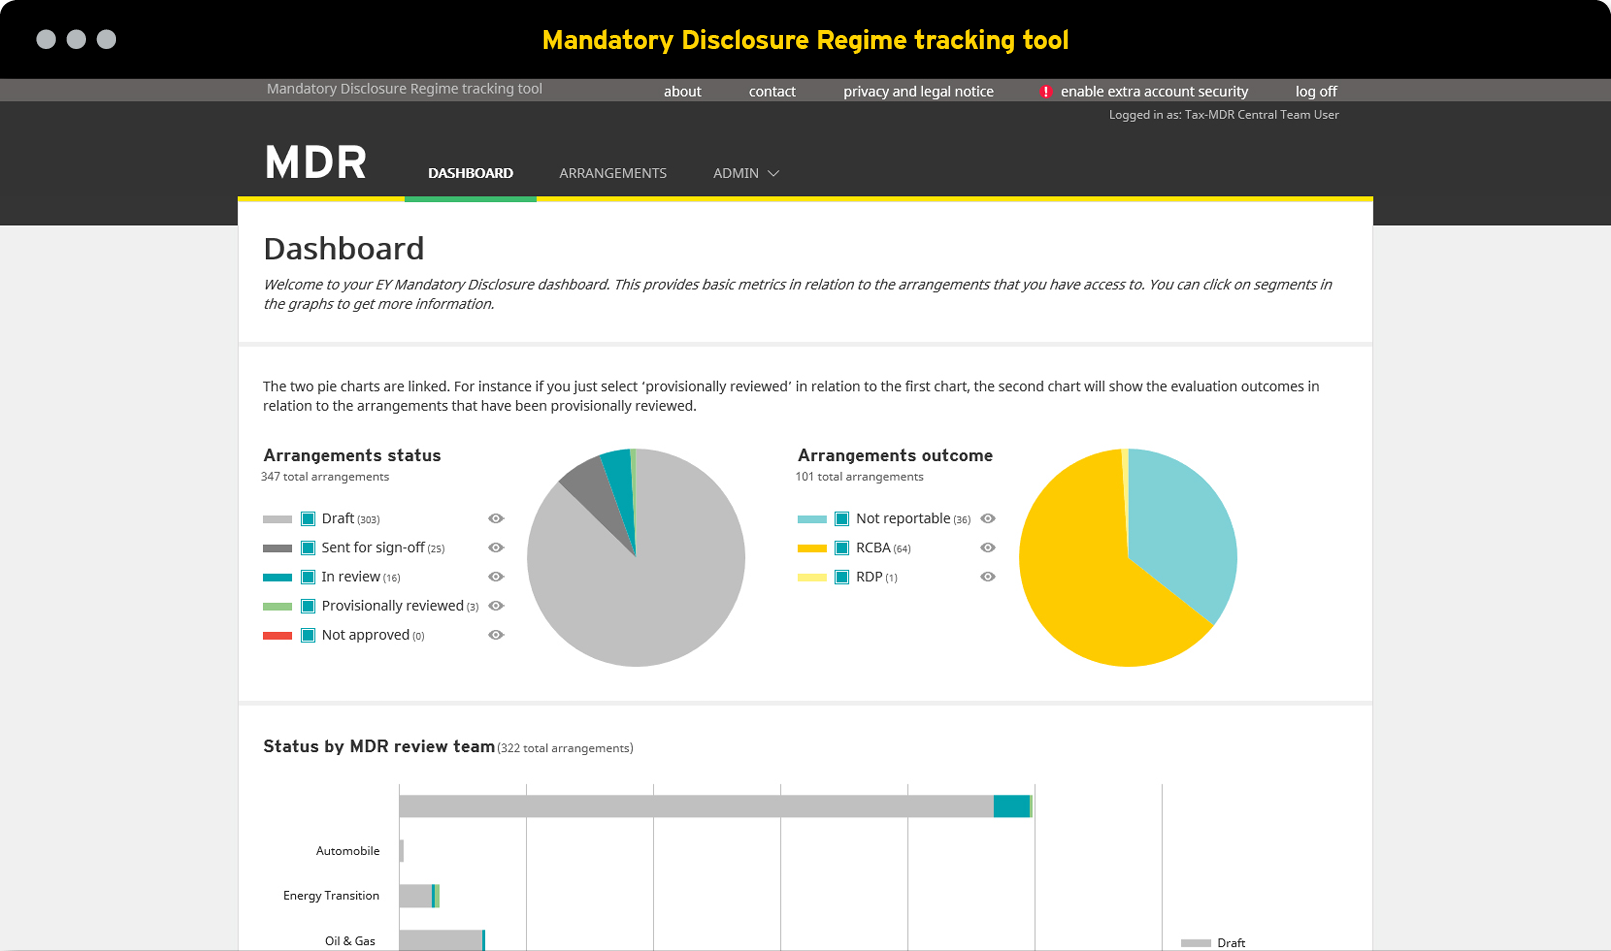1611x951 pixels.
Task: Click the Provisionally reviewed (3) label
Action: click(400, 605)
